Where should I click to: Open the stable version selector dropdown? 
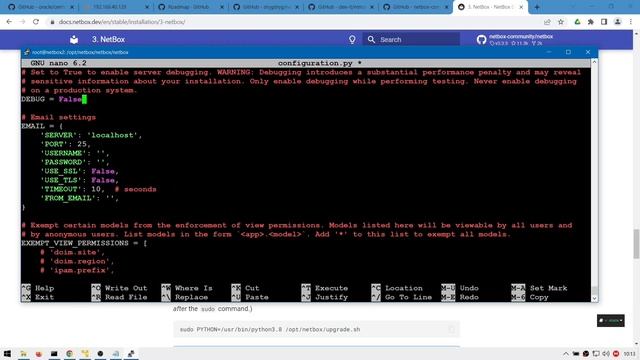611,320
